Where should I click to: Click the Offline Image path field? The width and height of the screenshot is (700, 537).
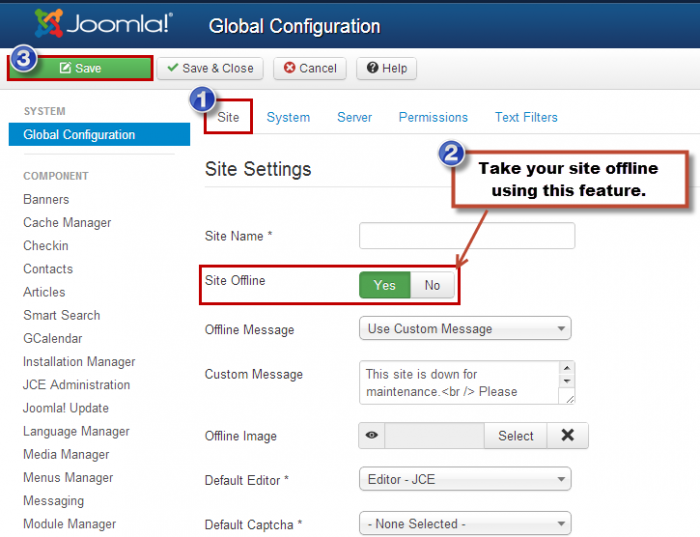click(x=434, y=436)
